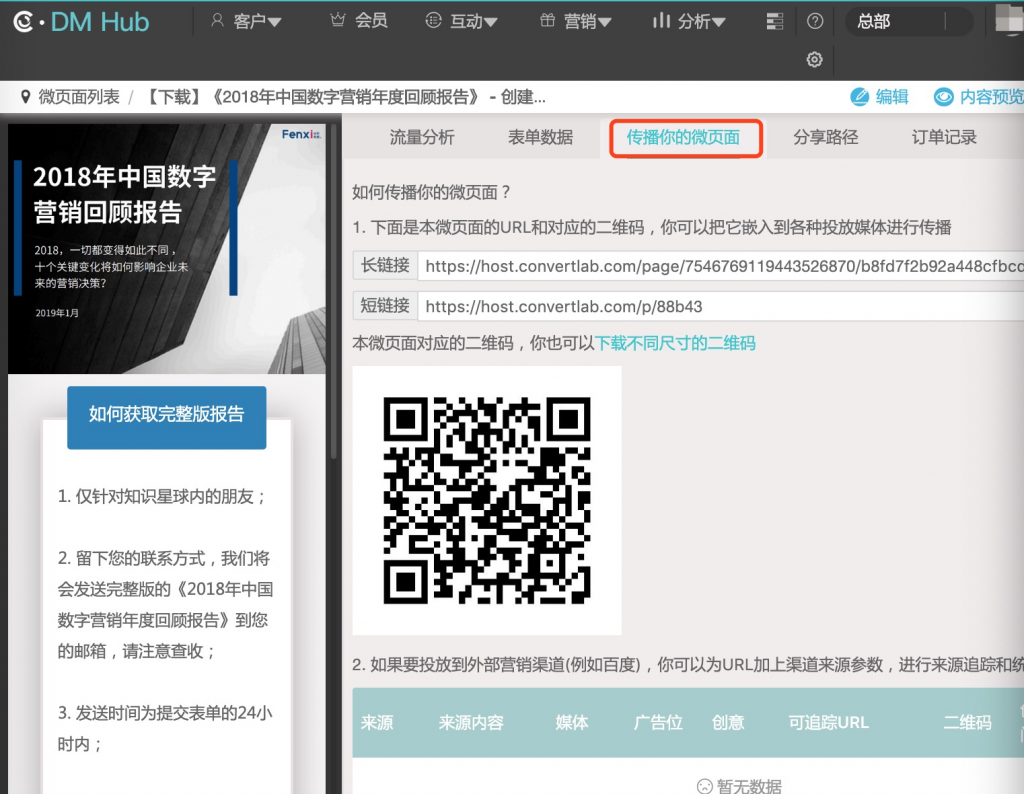Screen dimensions: 1024x794
Task: Click the 短链接 URL field
Action: [x=720, y=305]
